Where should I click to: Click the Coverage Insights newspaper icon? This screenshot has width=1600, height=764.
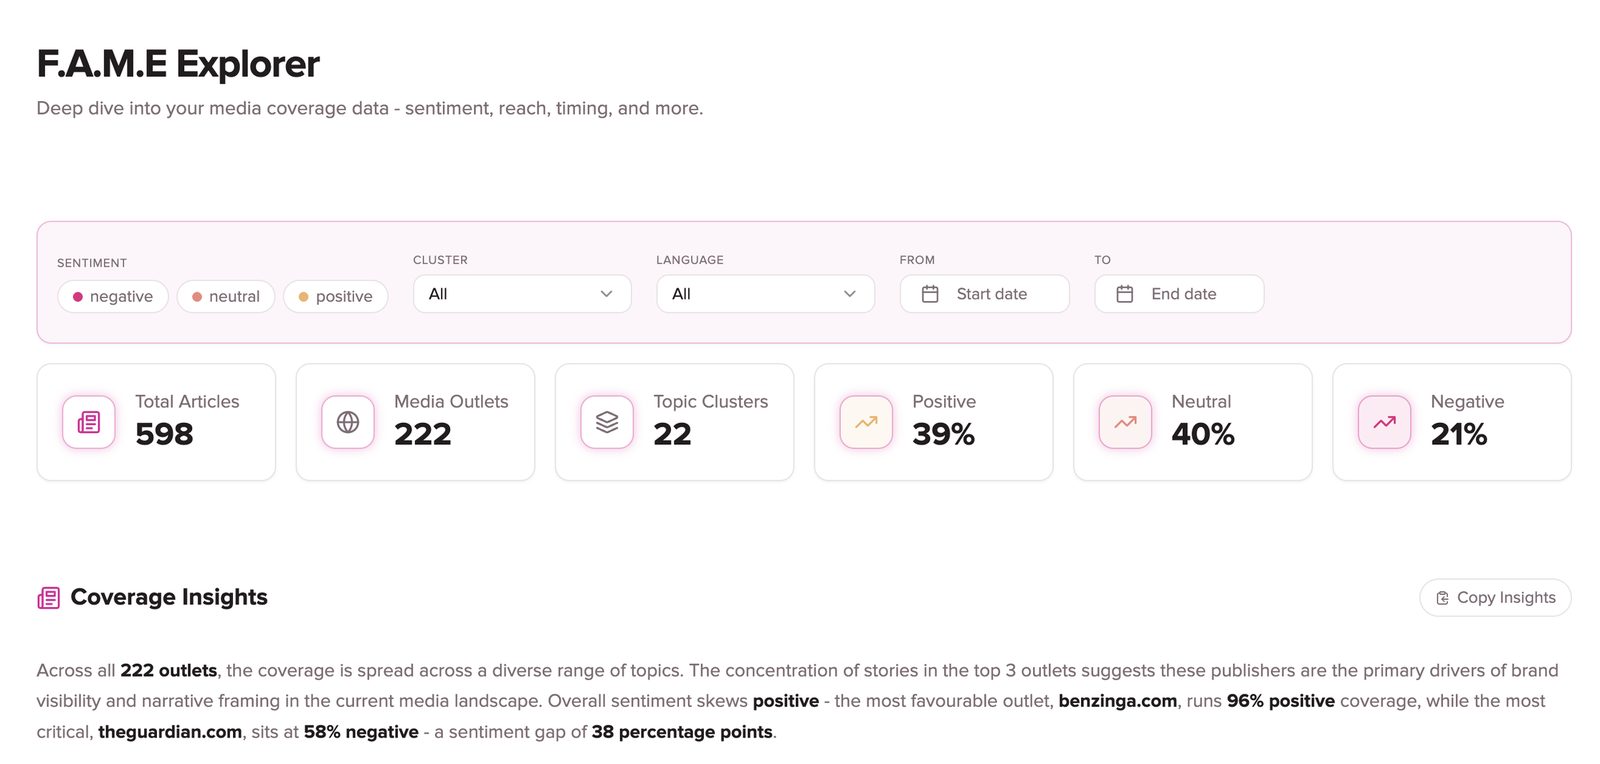tap(48, 598)
